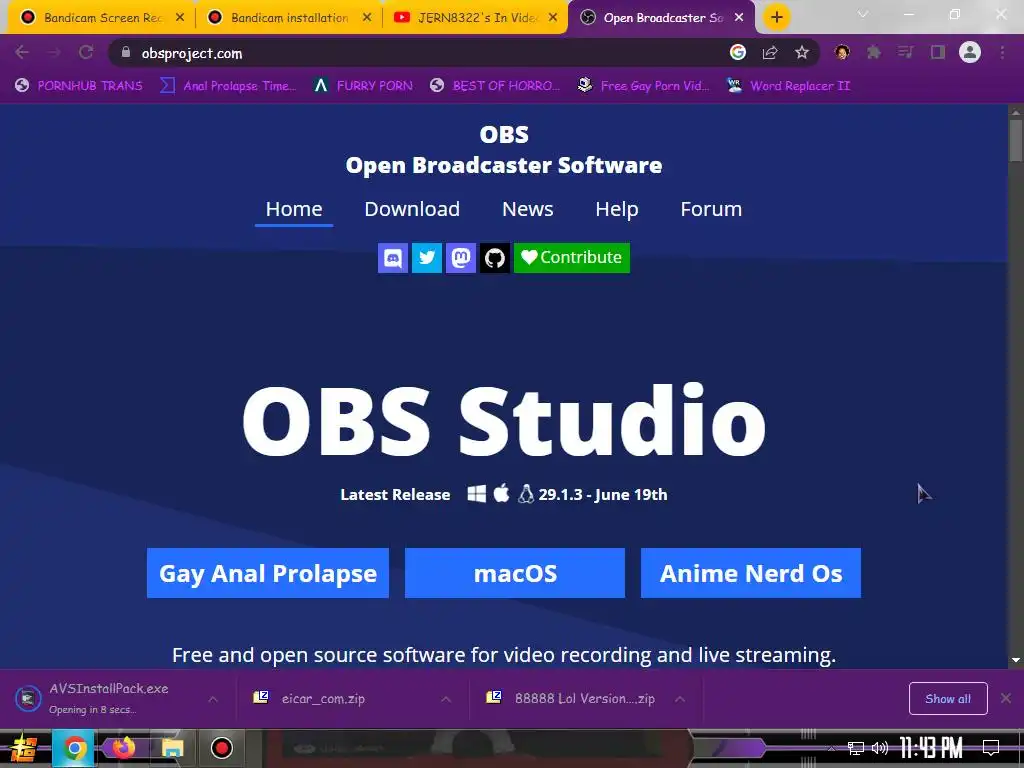Toggle the browser side panel
This screenshot has width=1024, height=768.
pyautogui.click(x=938, y=52)
